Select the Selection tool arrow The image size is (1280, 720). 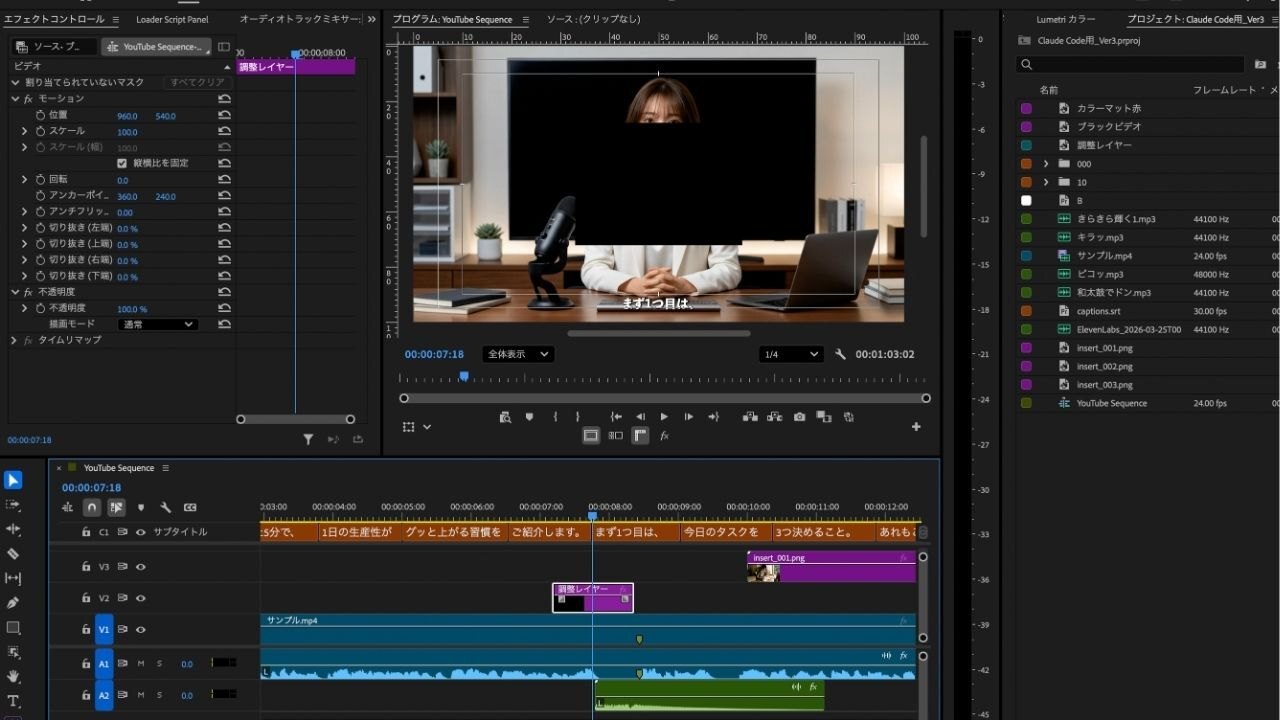pos(13,481)
